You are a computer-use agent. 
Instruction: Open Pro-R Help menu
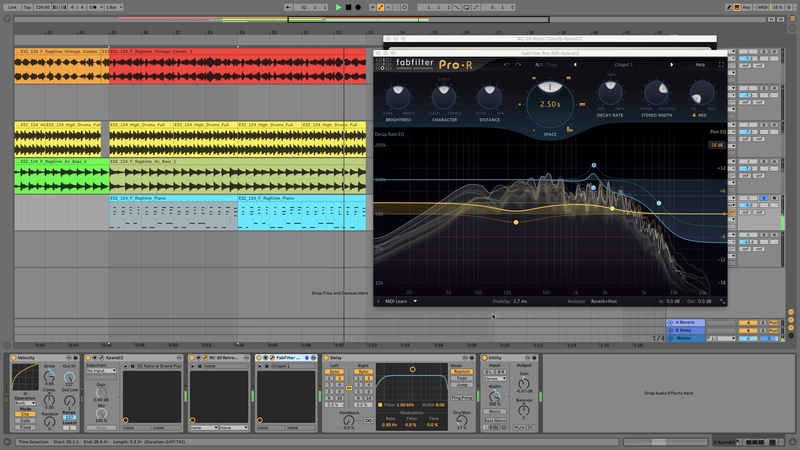click(x=700, y=65)
